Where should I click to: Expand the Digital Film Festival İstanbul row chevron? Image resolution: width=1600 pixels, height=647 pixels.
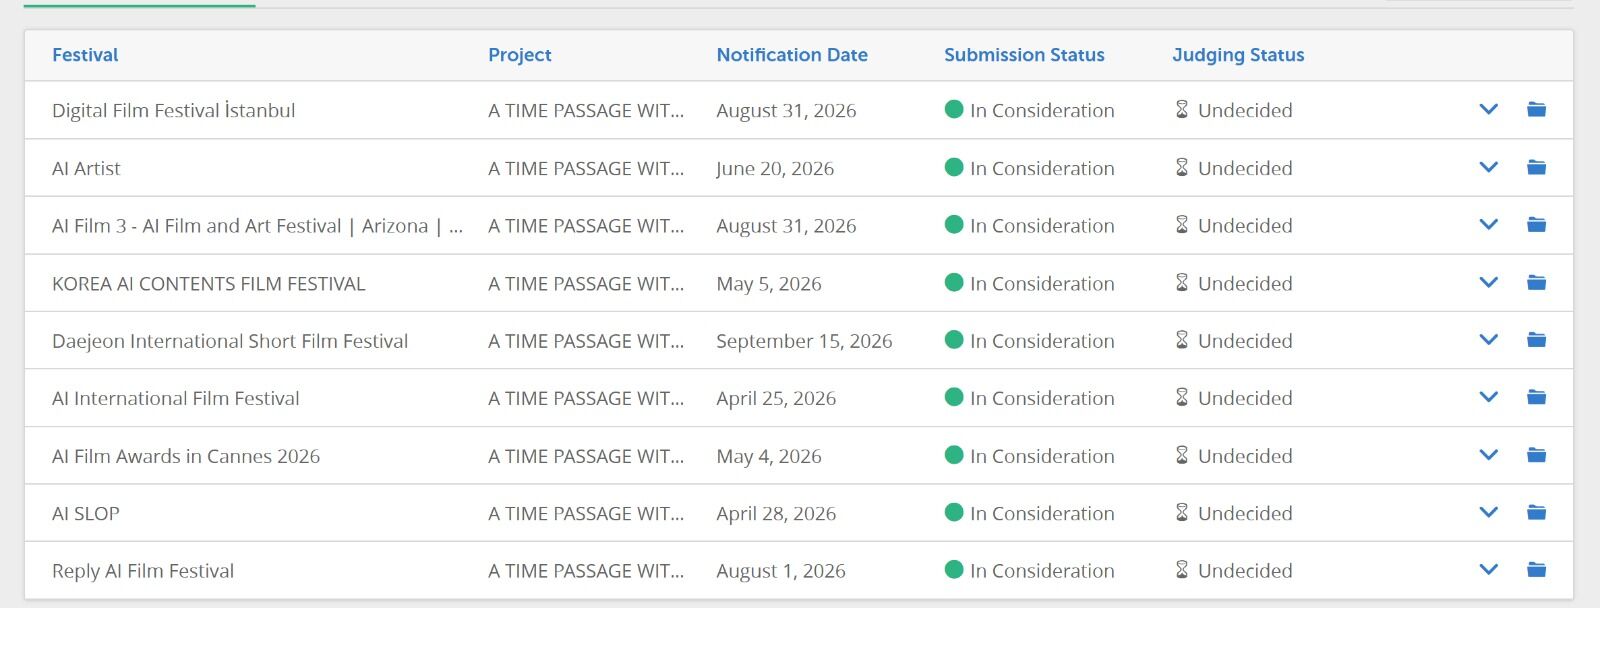click(x=1488, y=109)
